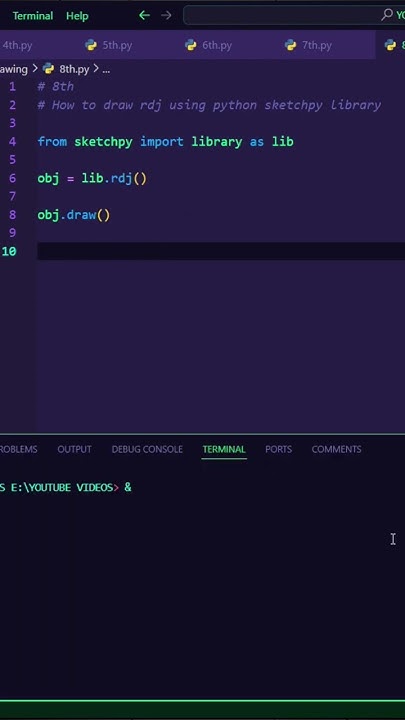Image resolution: width=405 pixels, height=720 pixels.
Task: Click 'obj.draw()' on line 8
Action: [74, 215]
